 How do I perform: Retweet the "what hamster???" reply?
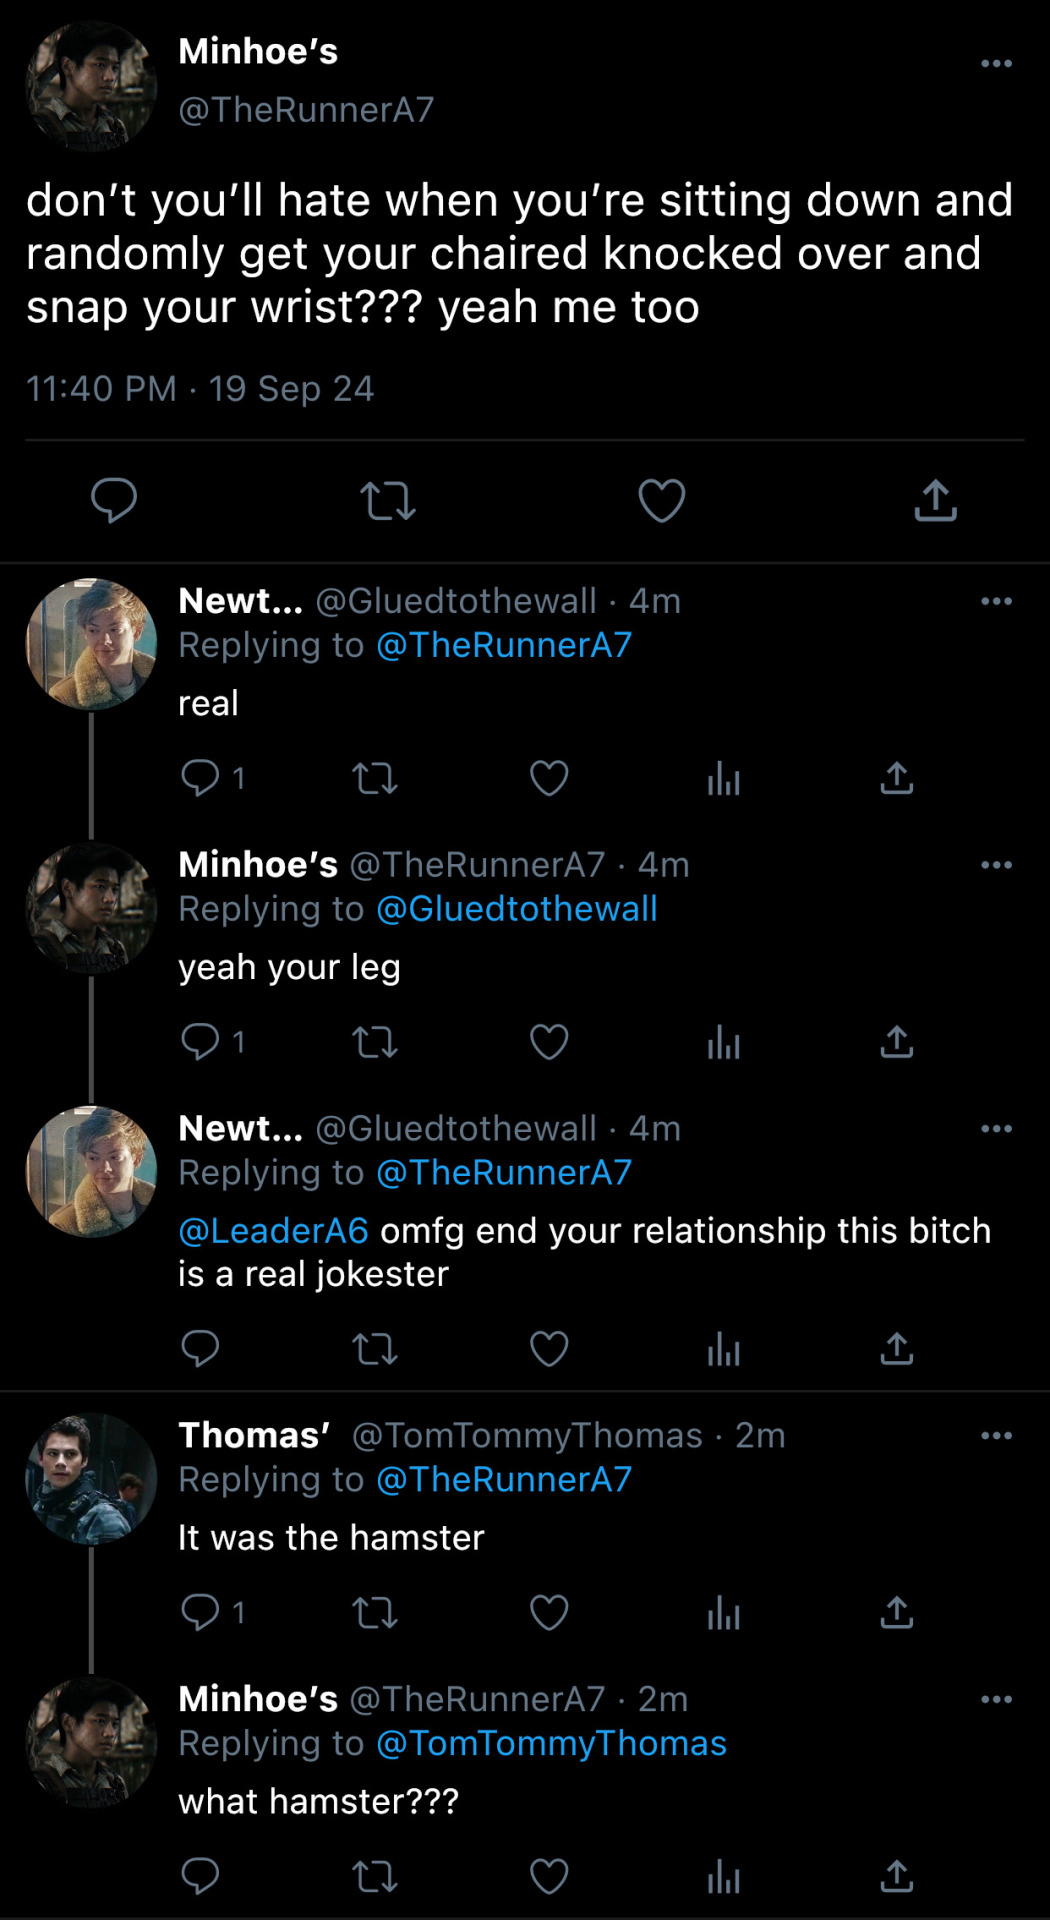click(x=375, y=1876)
